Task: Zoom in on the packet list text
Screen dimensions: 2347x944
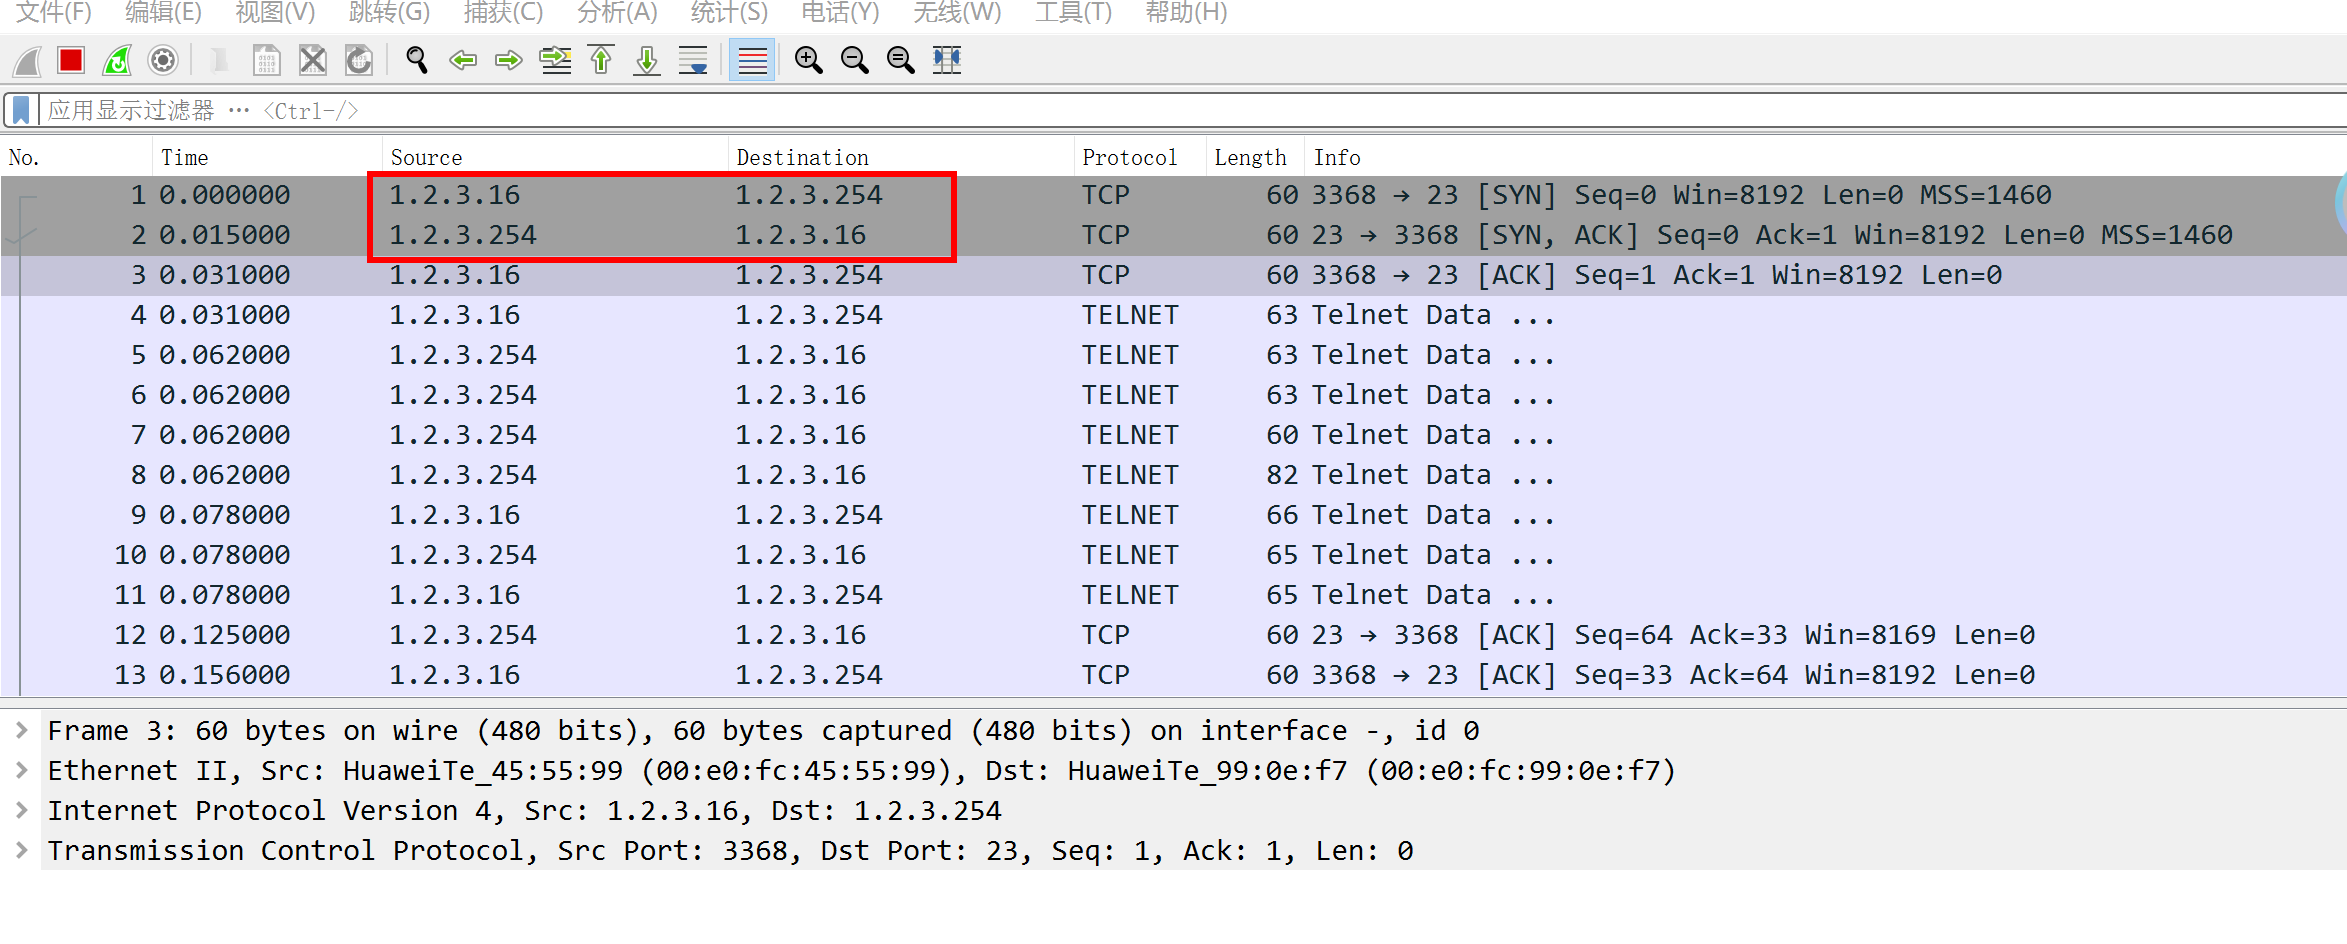Action: (808, 61)
